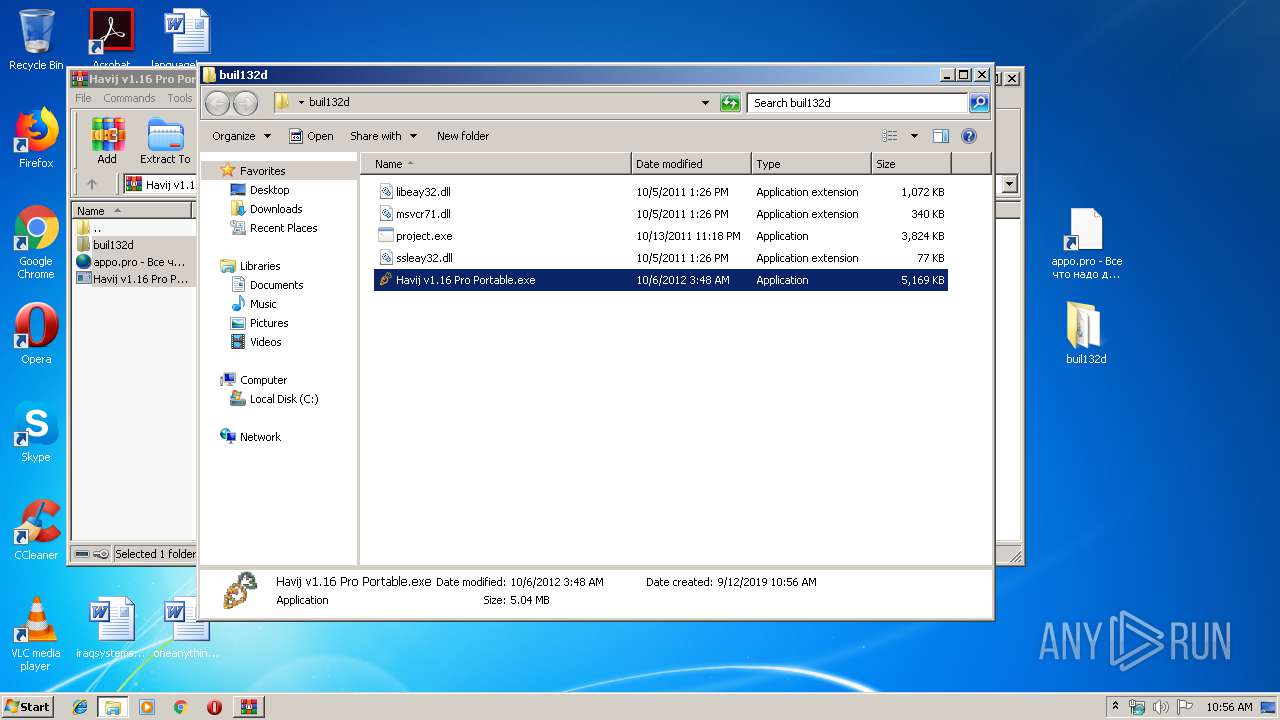Click the Explorer back navigation arrow

(217, 102)
